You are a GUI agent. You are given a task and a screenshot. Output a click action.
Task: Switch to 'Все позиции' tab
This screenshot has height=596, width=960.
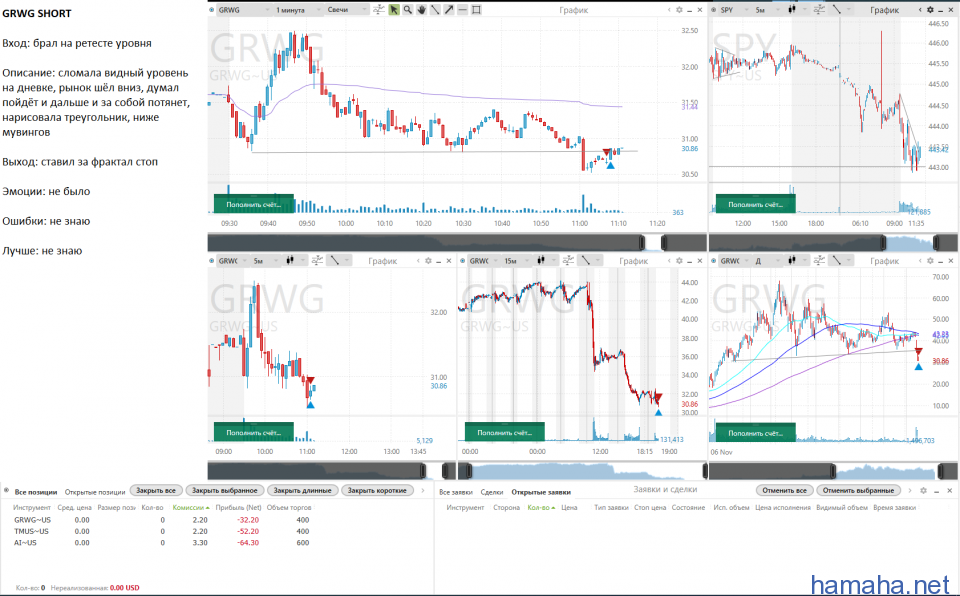tap(36, 492)
